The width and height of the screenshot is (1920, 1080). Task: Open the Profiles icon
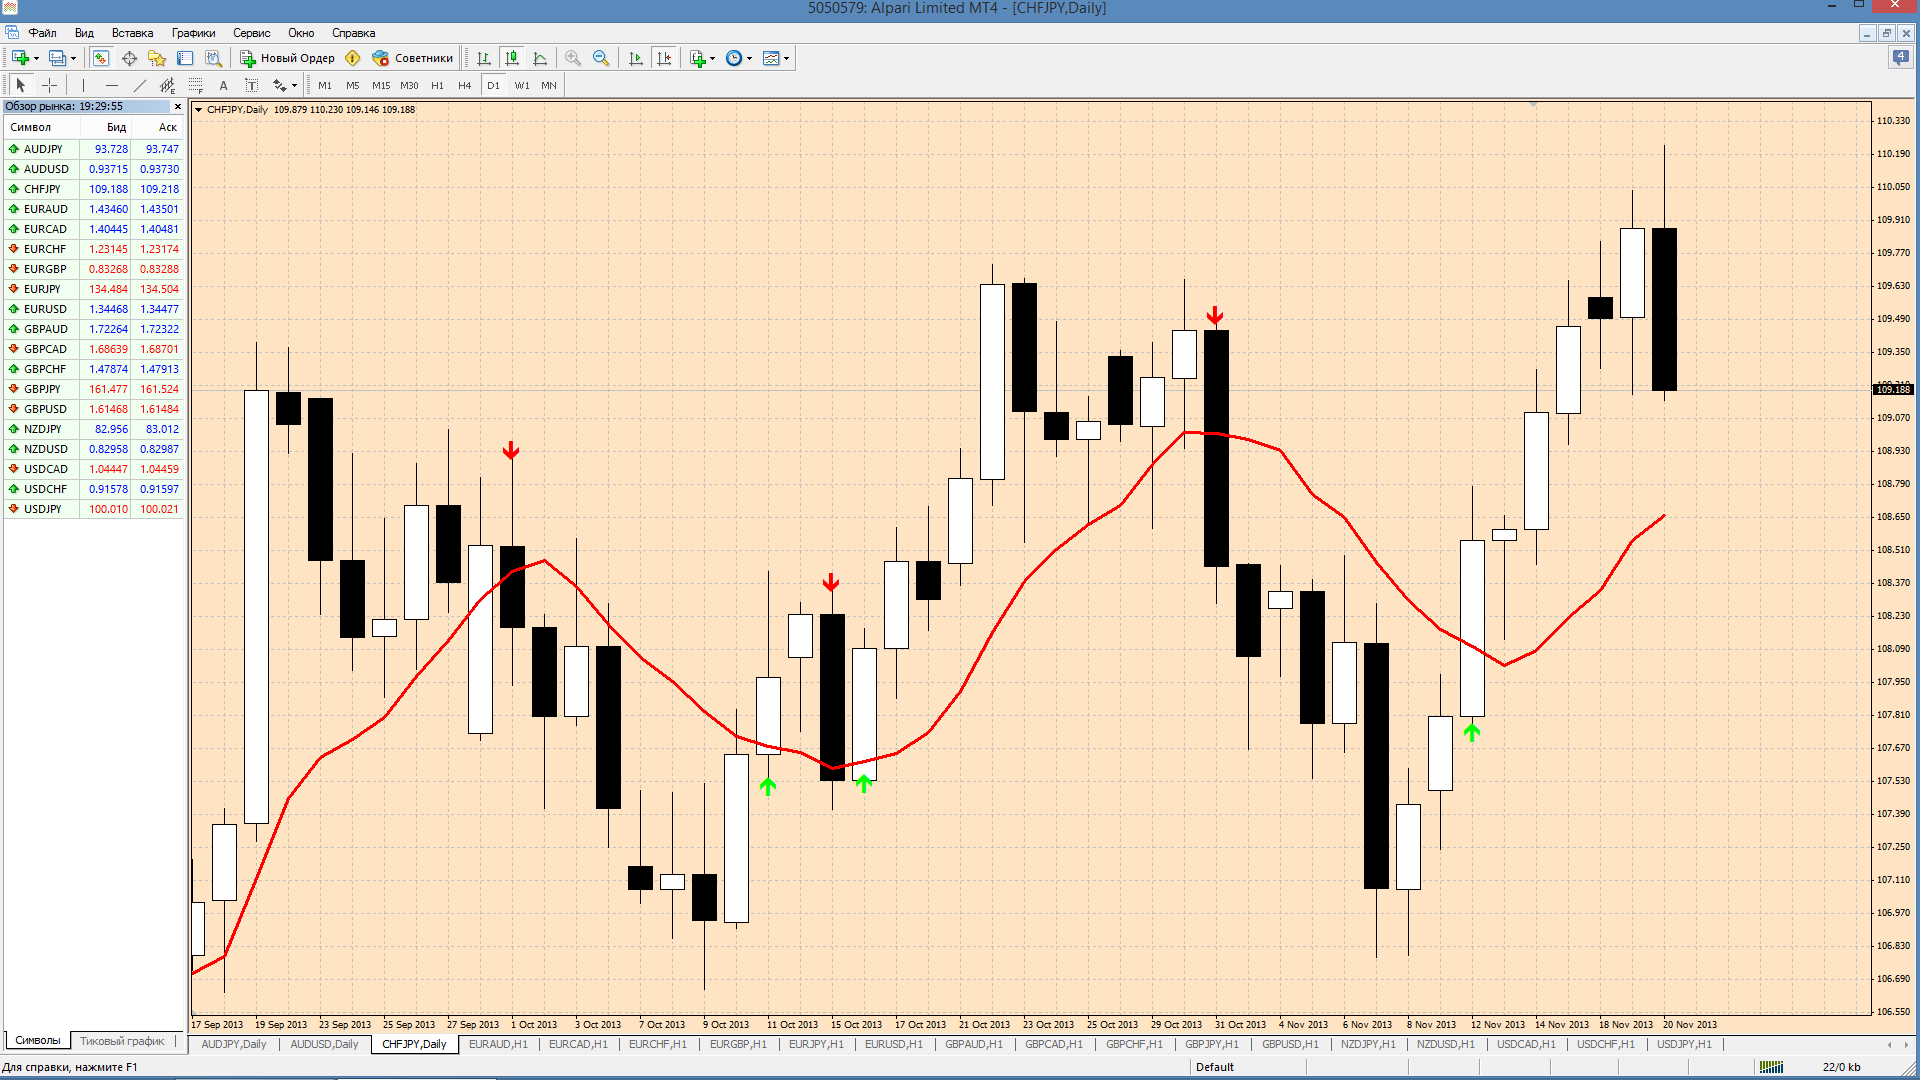point(57,58)
